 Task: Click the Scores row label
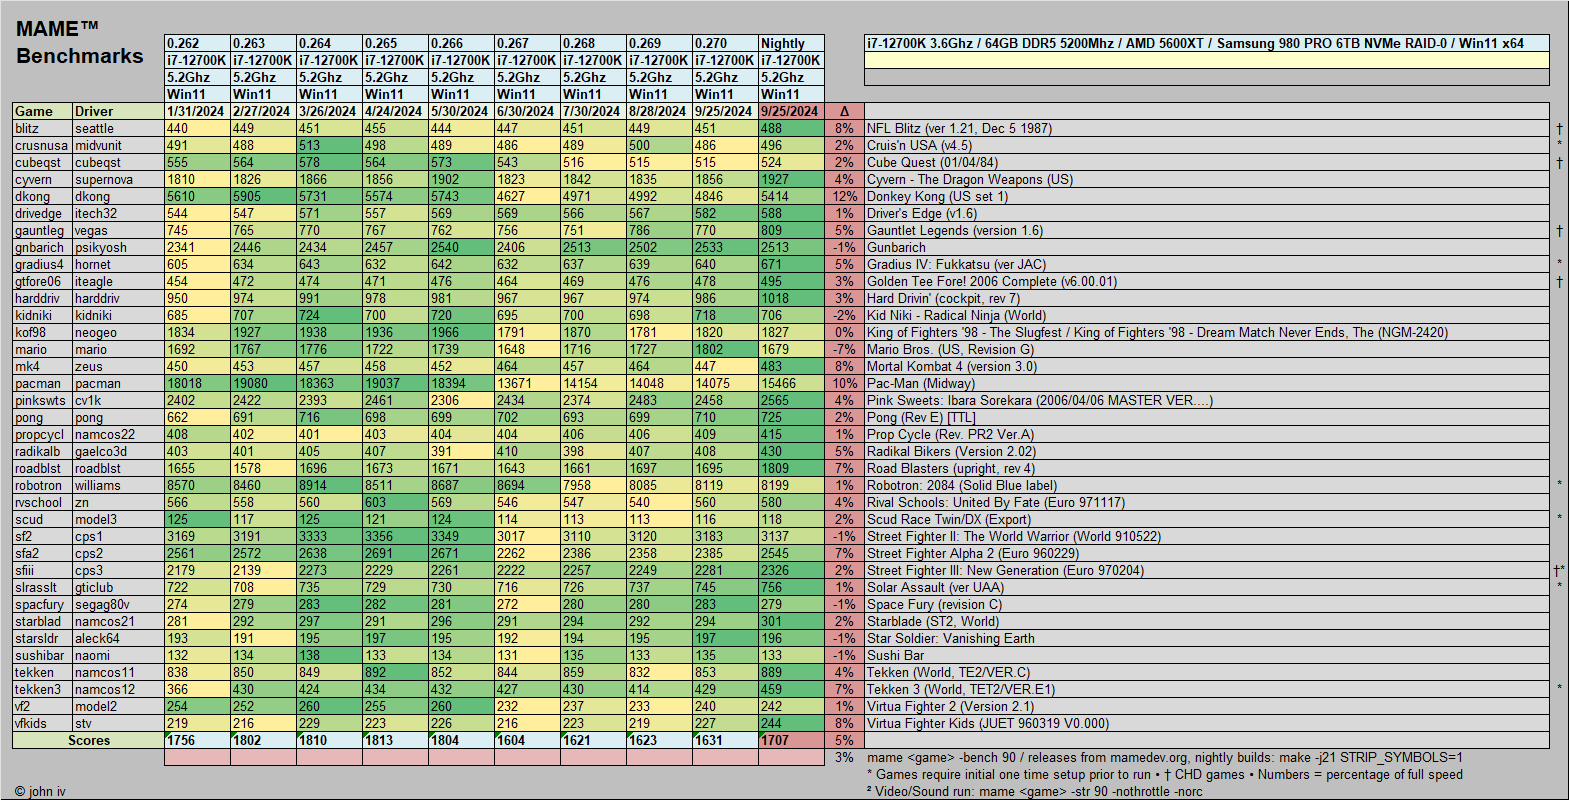(x=88, y=741)
